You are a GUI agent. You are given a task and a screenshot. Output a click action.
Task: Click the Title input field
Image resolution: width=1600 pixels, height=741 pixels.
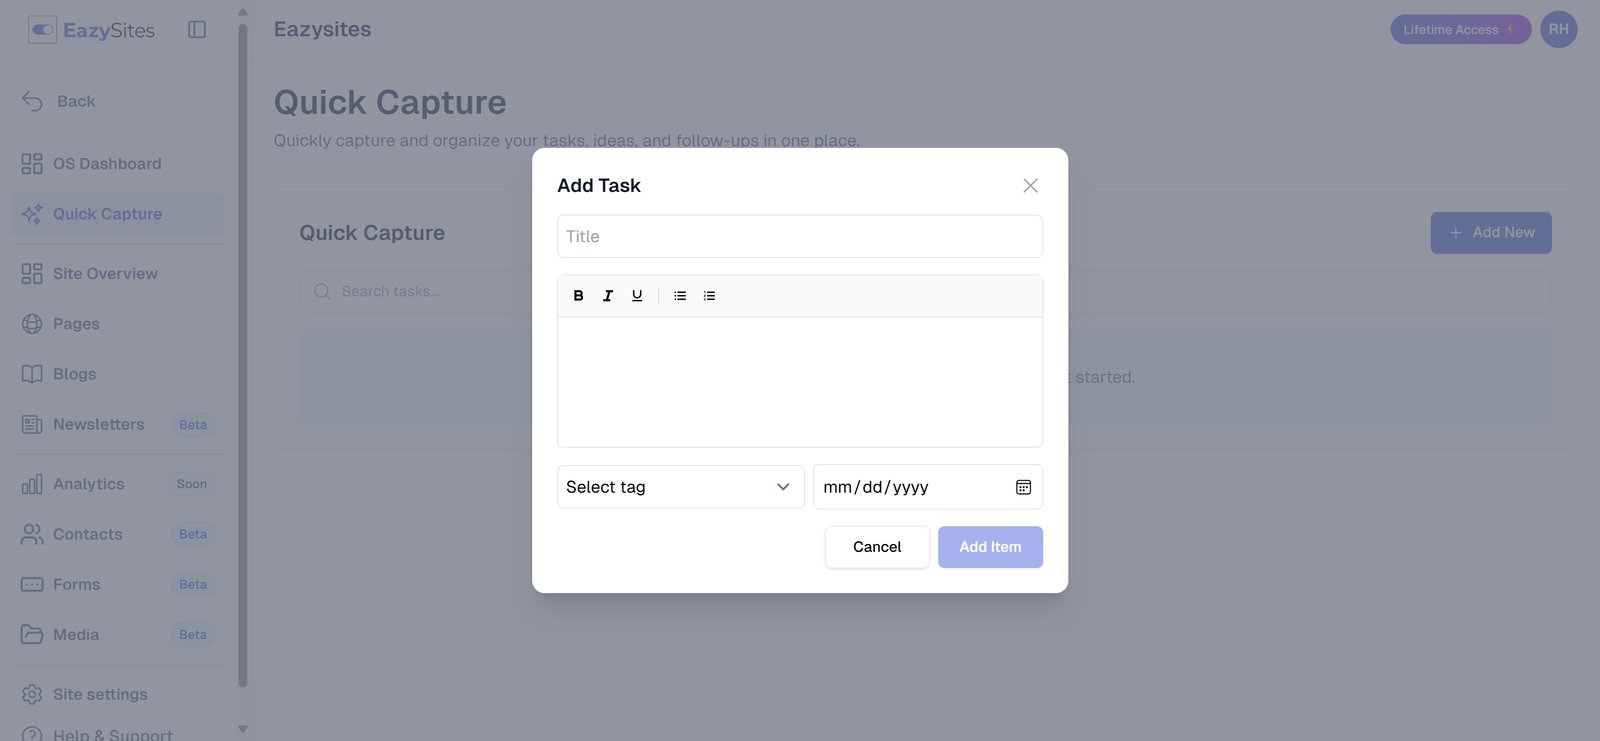[799, 237]
